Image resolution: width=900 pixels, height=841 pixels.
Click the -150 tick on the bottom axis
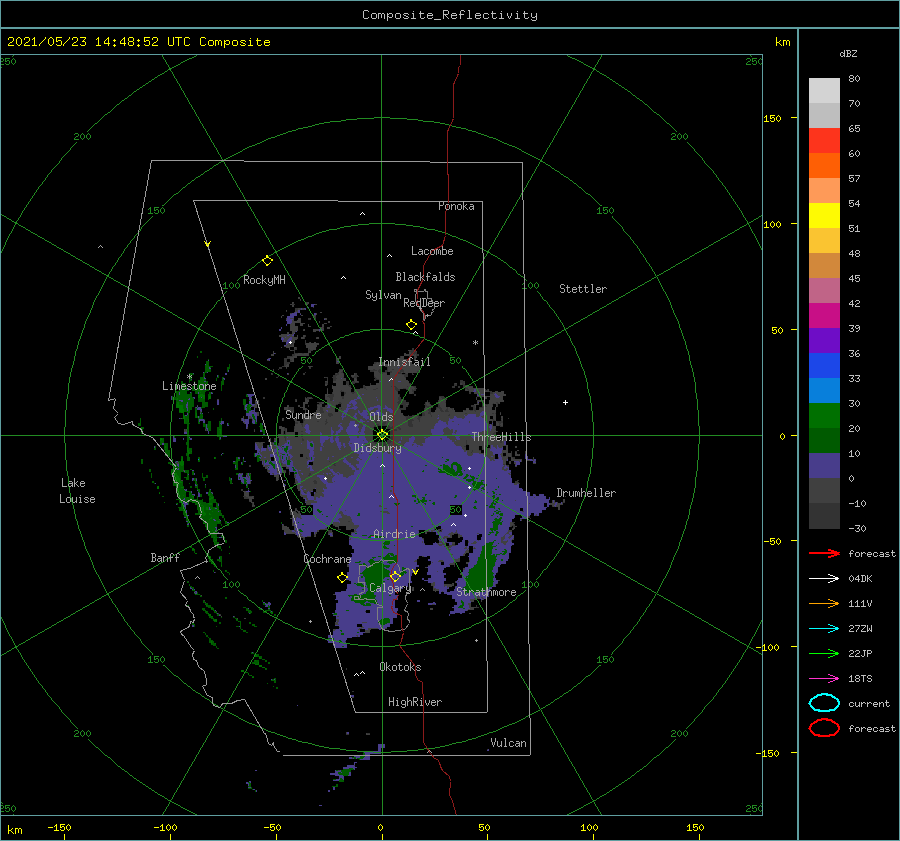pos(59,827)
